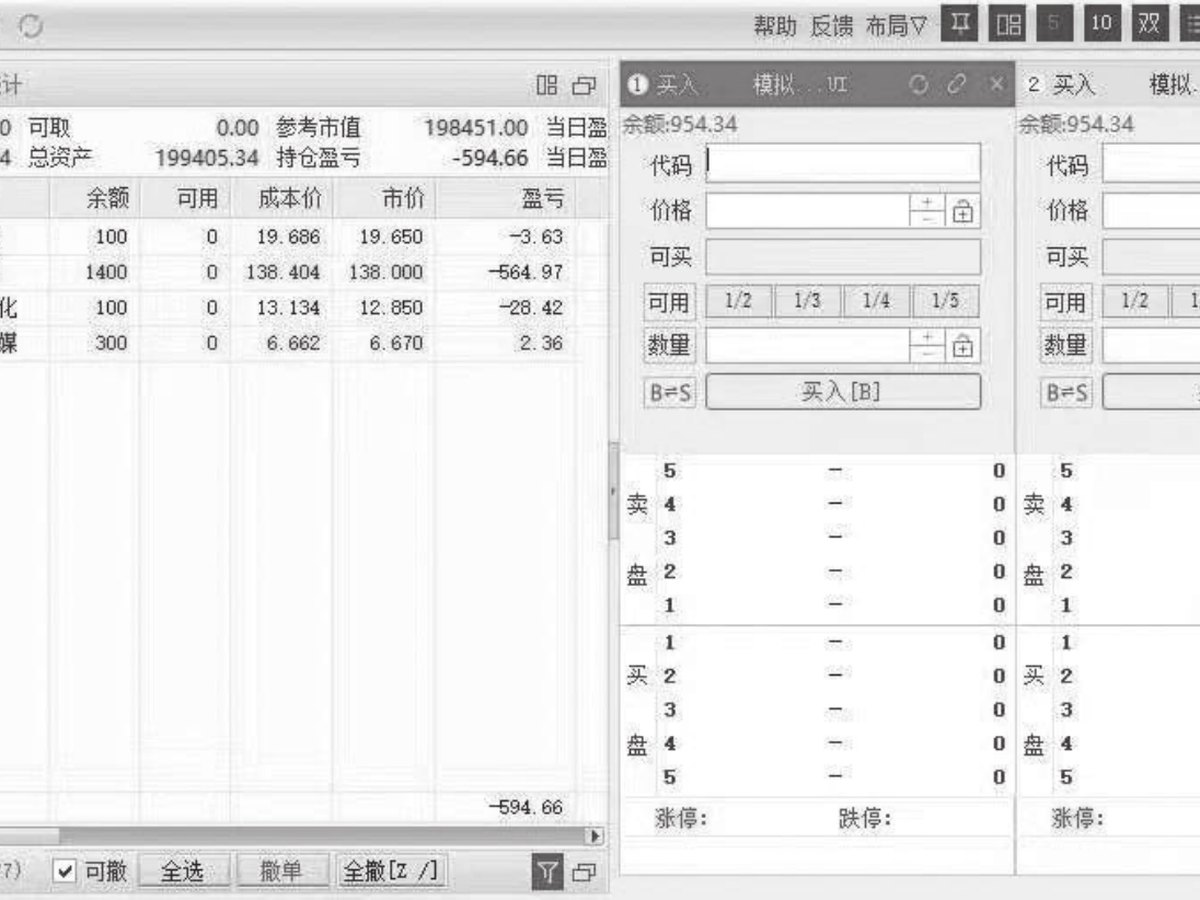This screenshot has height=900, width=1200.
Task: Click the B⇌S switch button in panel 2
Action: (1067, 392)
